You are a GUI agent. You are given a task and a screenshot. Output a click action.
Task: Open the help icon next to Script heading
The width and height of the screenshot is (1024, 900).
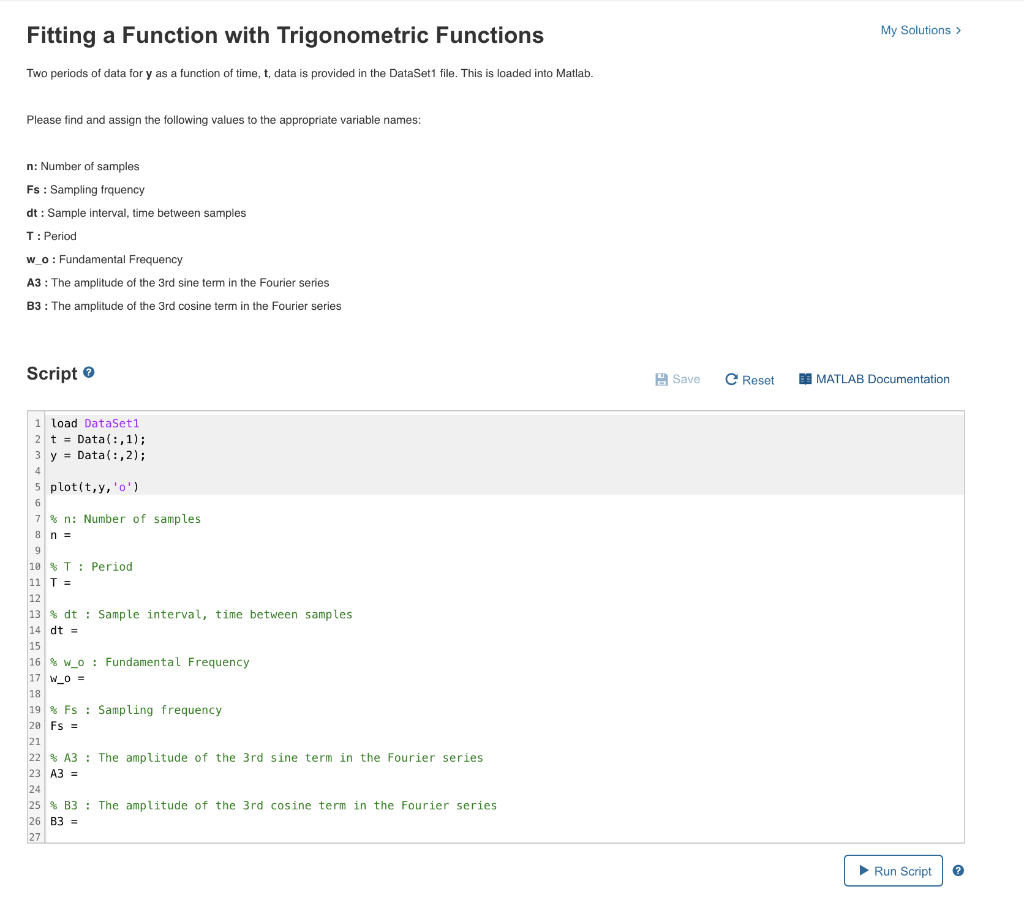click(x=89, y=371)
